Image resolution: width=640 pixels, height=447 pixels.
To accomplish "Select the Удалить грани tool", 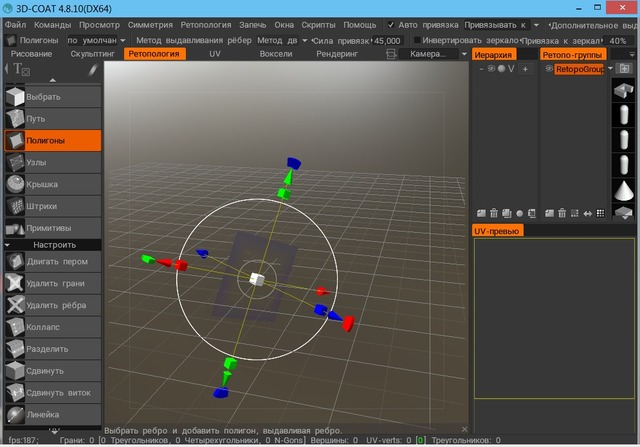I will [52, 283].
